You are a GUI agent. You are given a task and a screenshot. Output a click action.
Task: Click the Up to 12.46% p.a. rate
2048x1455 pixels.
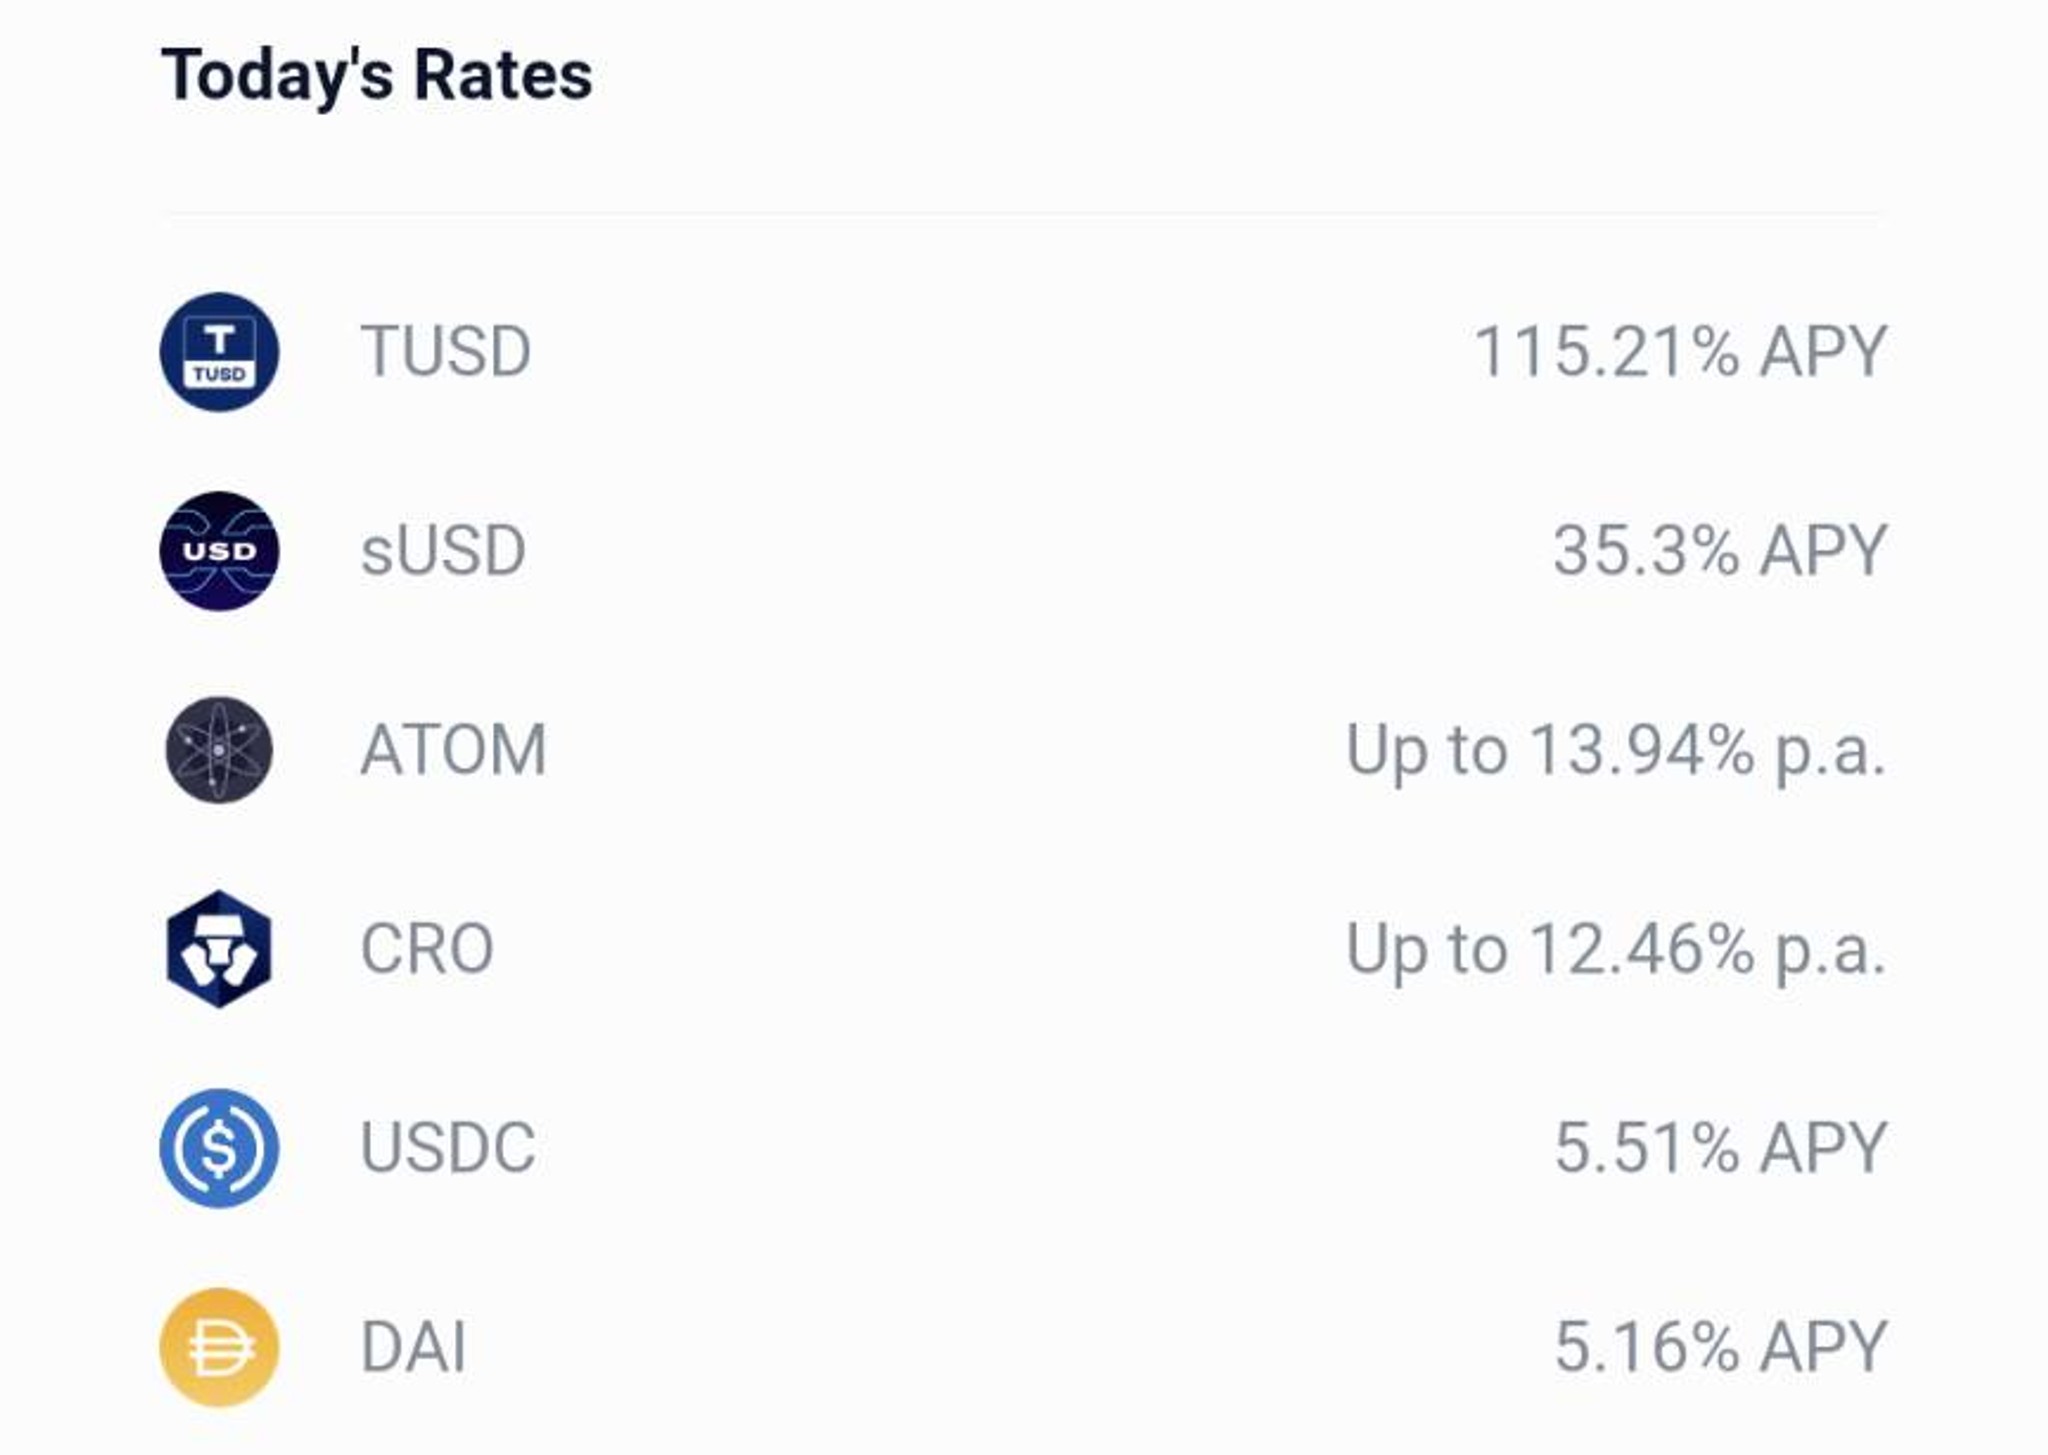1616,951
